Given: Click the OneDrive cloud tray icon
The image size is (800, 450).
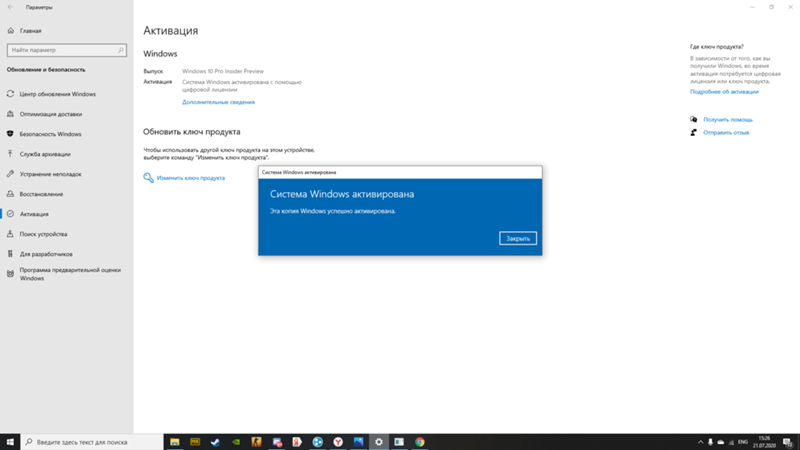Looking at the screenshot, I should click(720, 442).
